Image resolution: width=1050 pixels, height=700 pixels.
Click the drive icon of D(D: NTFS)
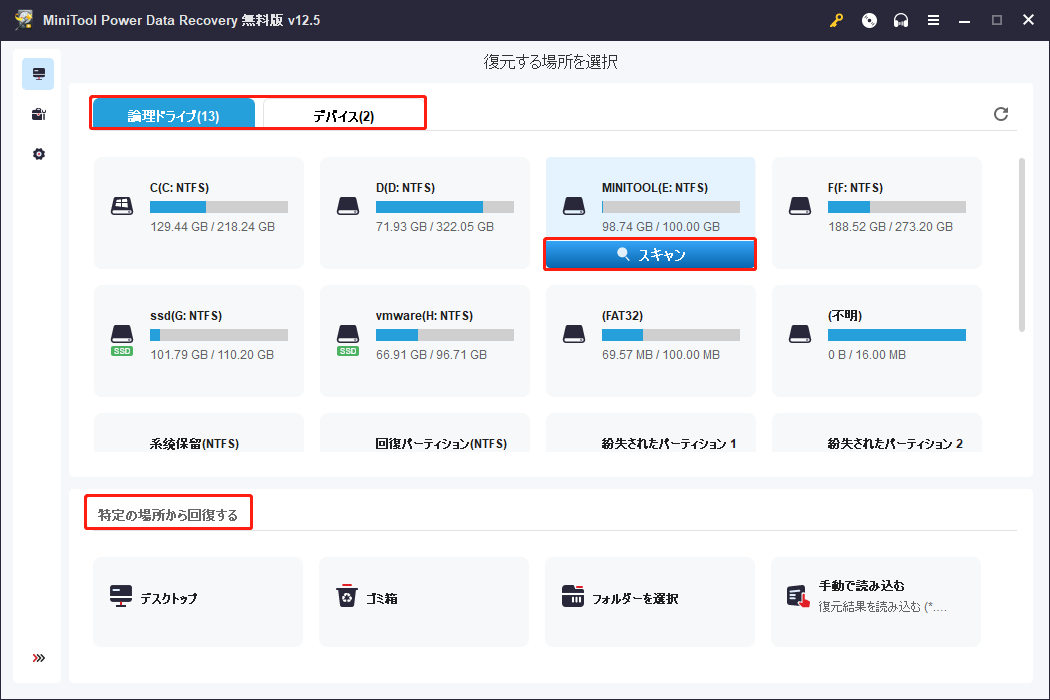click(348, 206)
